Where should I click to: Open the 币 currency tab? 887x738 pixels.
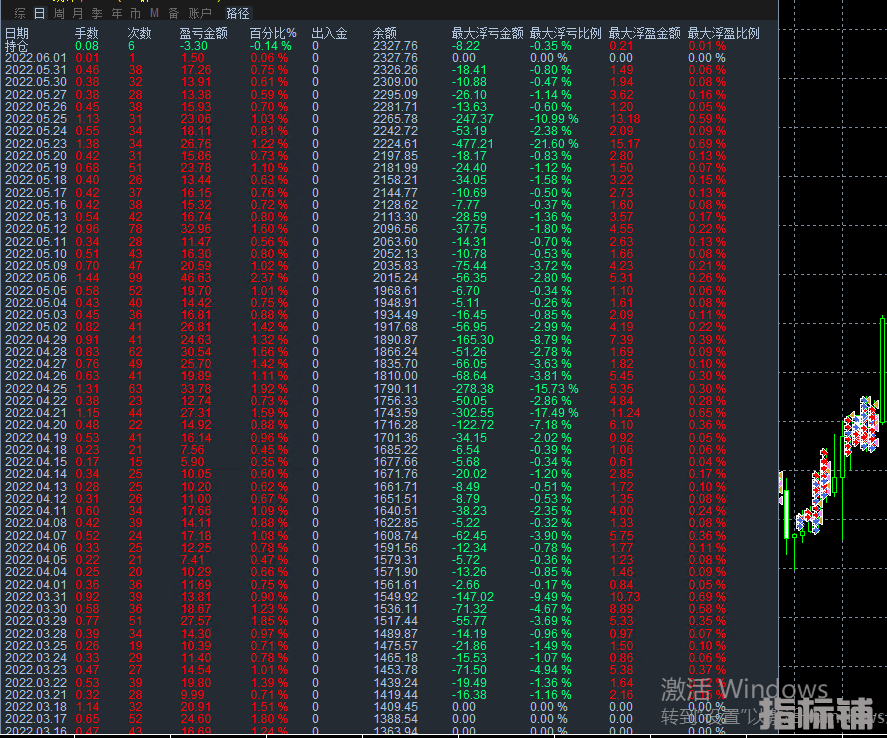pos(135,14)
